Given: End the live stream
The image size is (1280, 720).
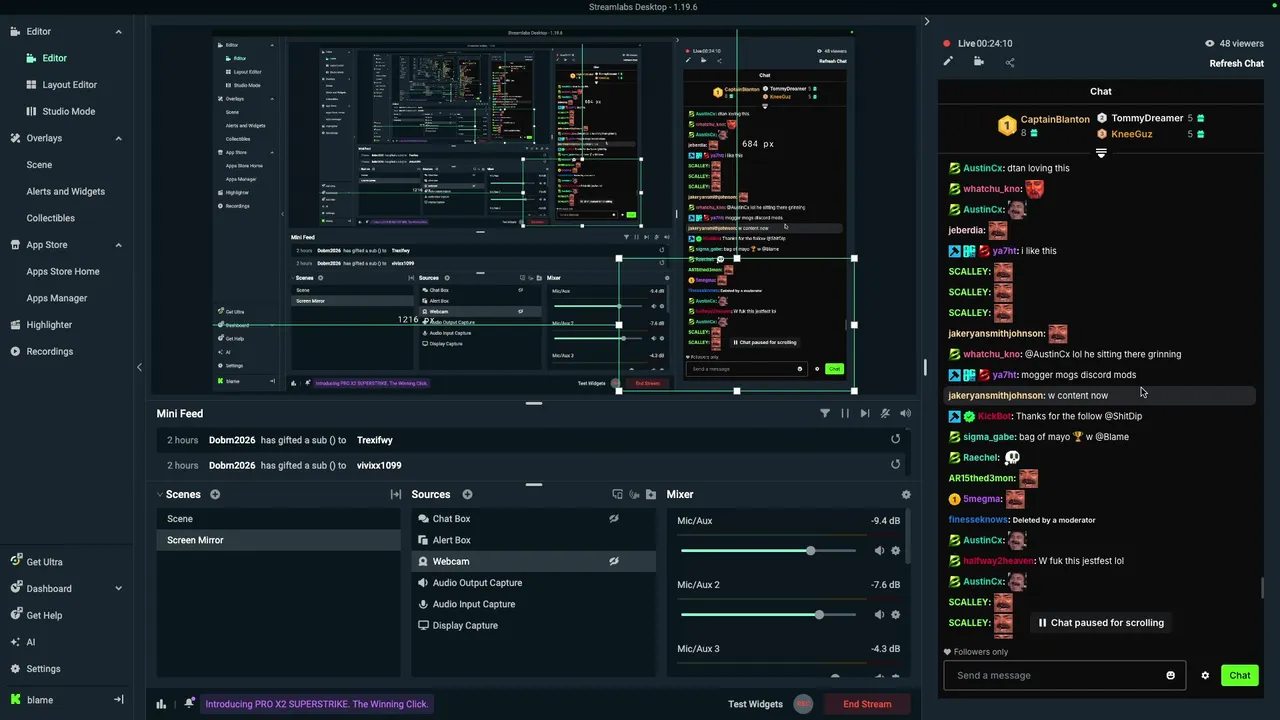Looking at the screenshot, I should (x=867, y=704).
